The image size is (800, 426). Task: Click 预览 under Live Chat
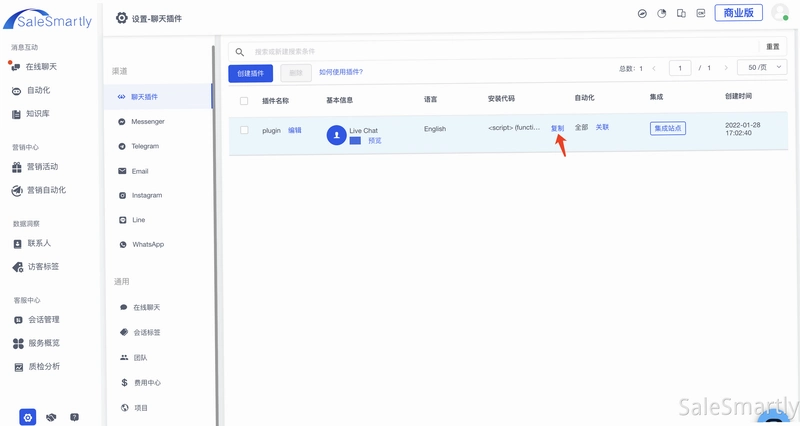pos(375,141)
